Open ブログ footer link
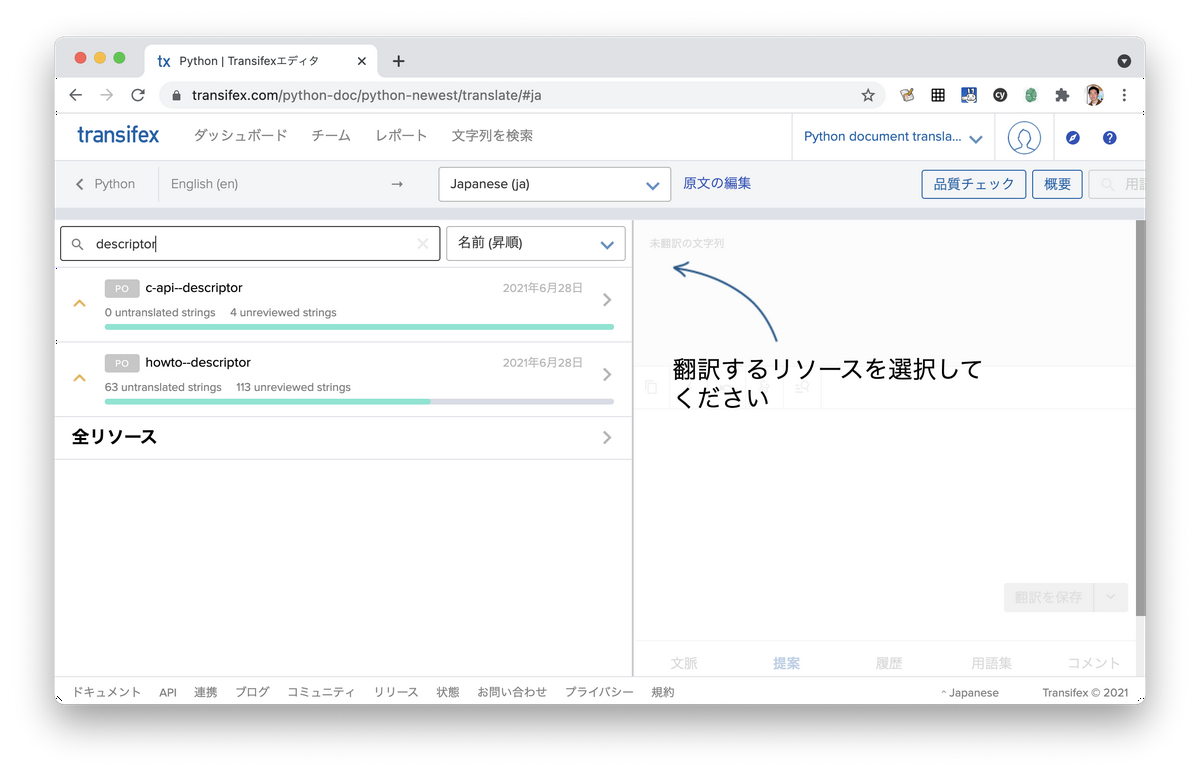The image size is (1200, 776). tap(252, 692)
